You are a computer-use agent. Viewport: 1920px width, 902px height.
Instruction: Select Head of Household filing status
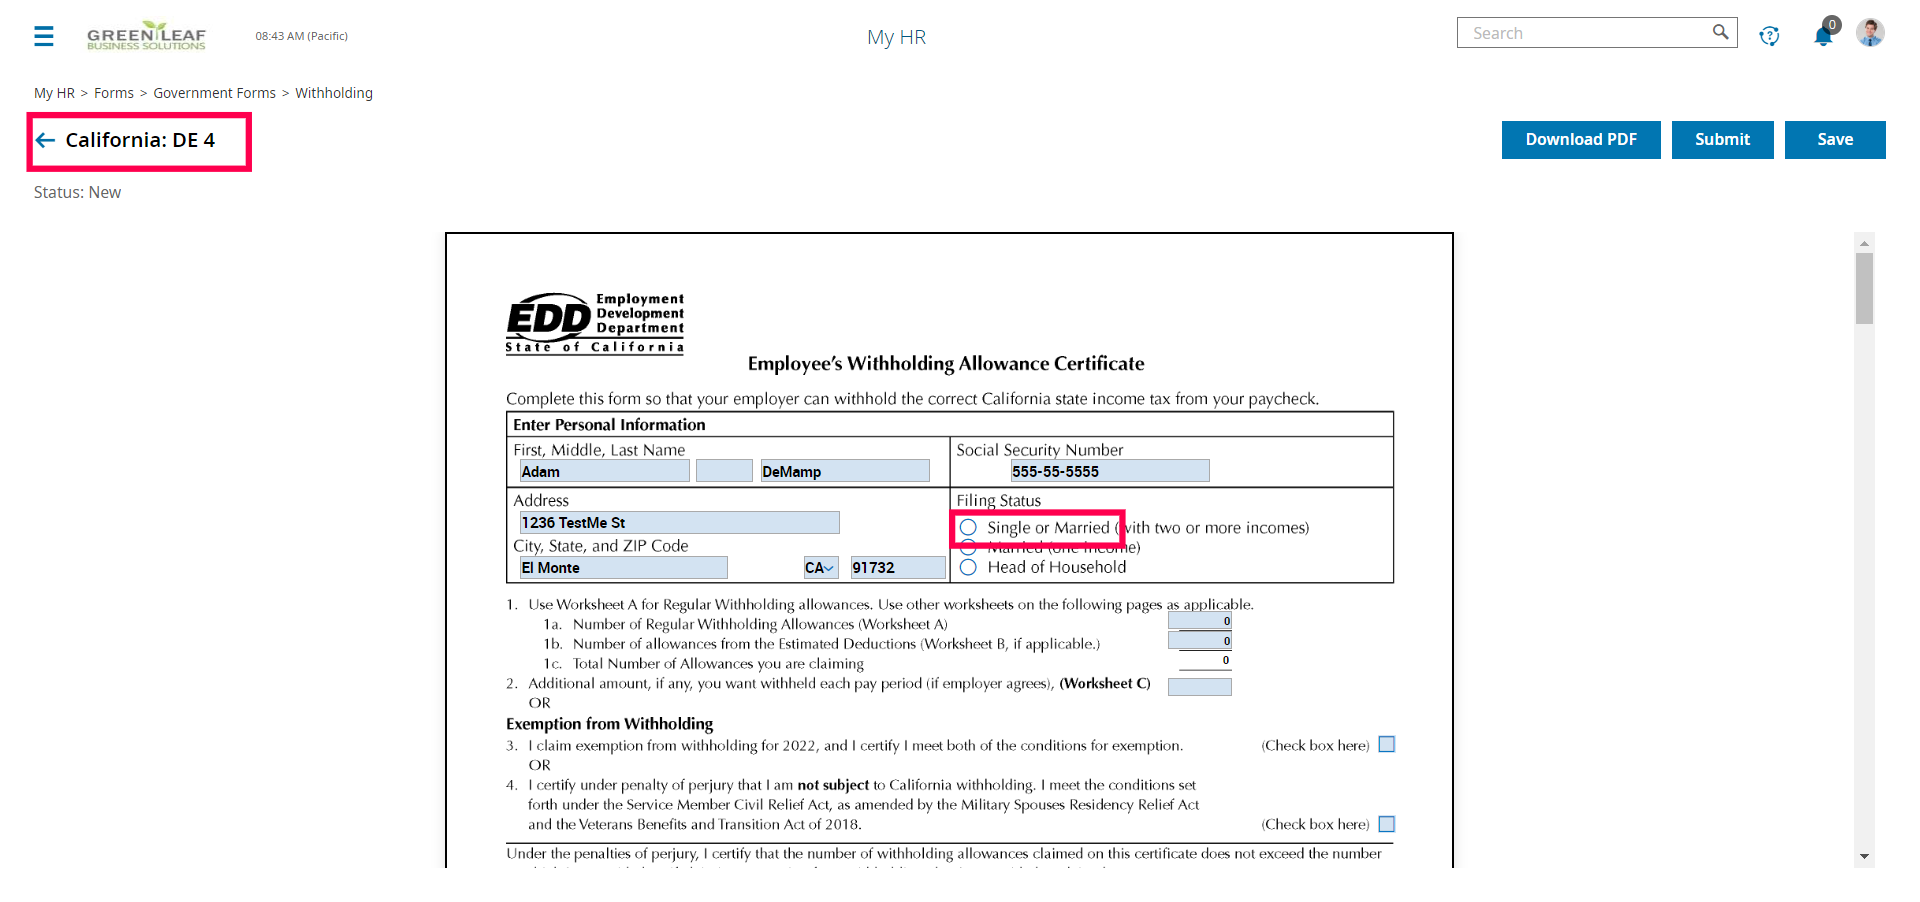(968, 567)
